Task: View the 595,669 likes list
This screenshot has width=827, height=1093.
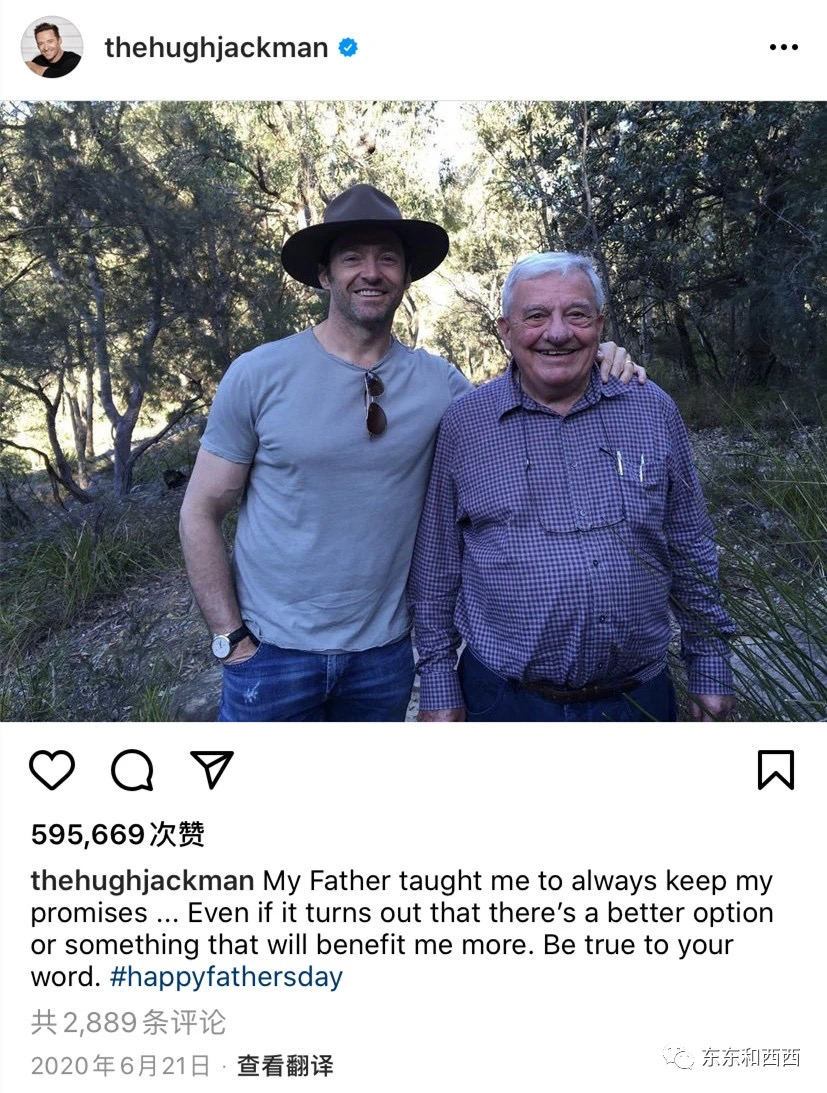Action: [118, 834]
